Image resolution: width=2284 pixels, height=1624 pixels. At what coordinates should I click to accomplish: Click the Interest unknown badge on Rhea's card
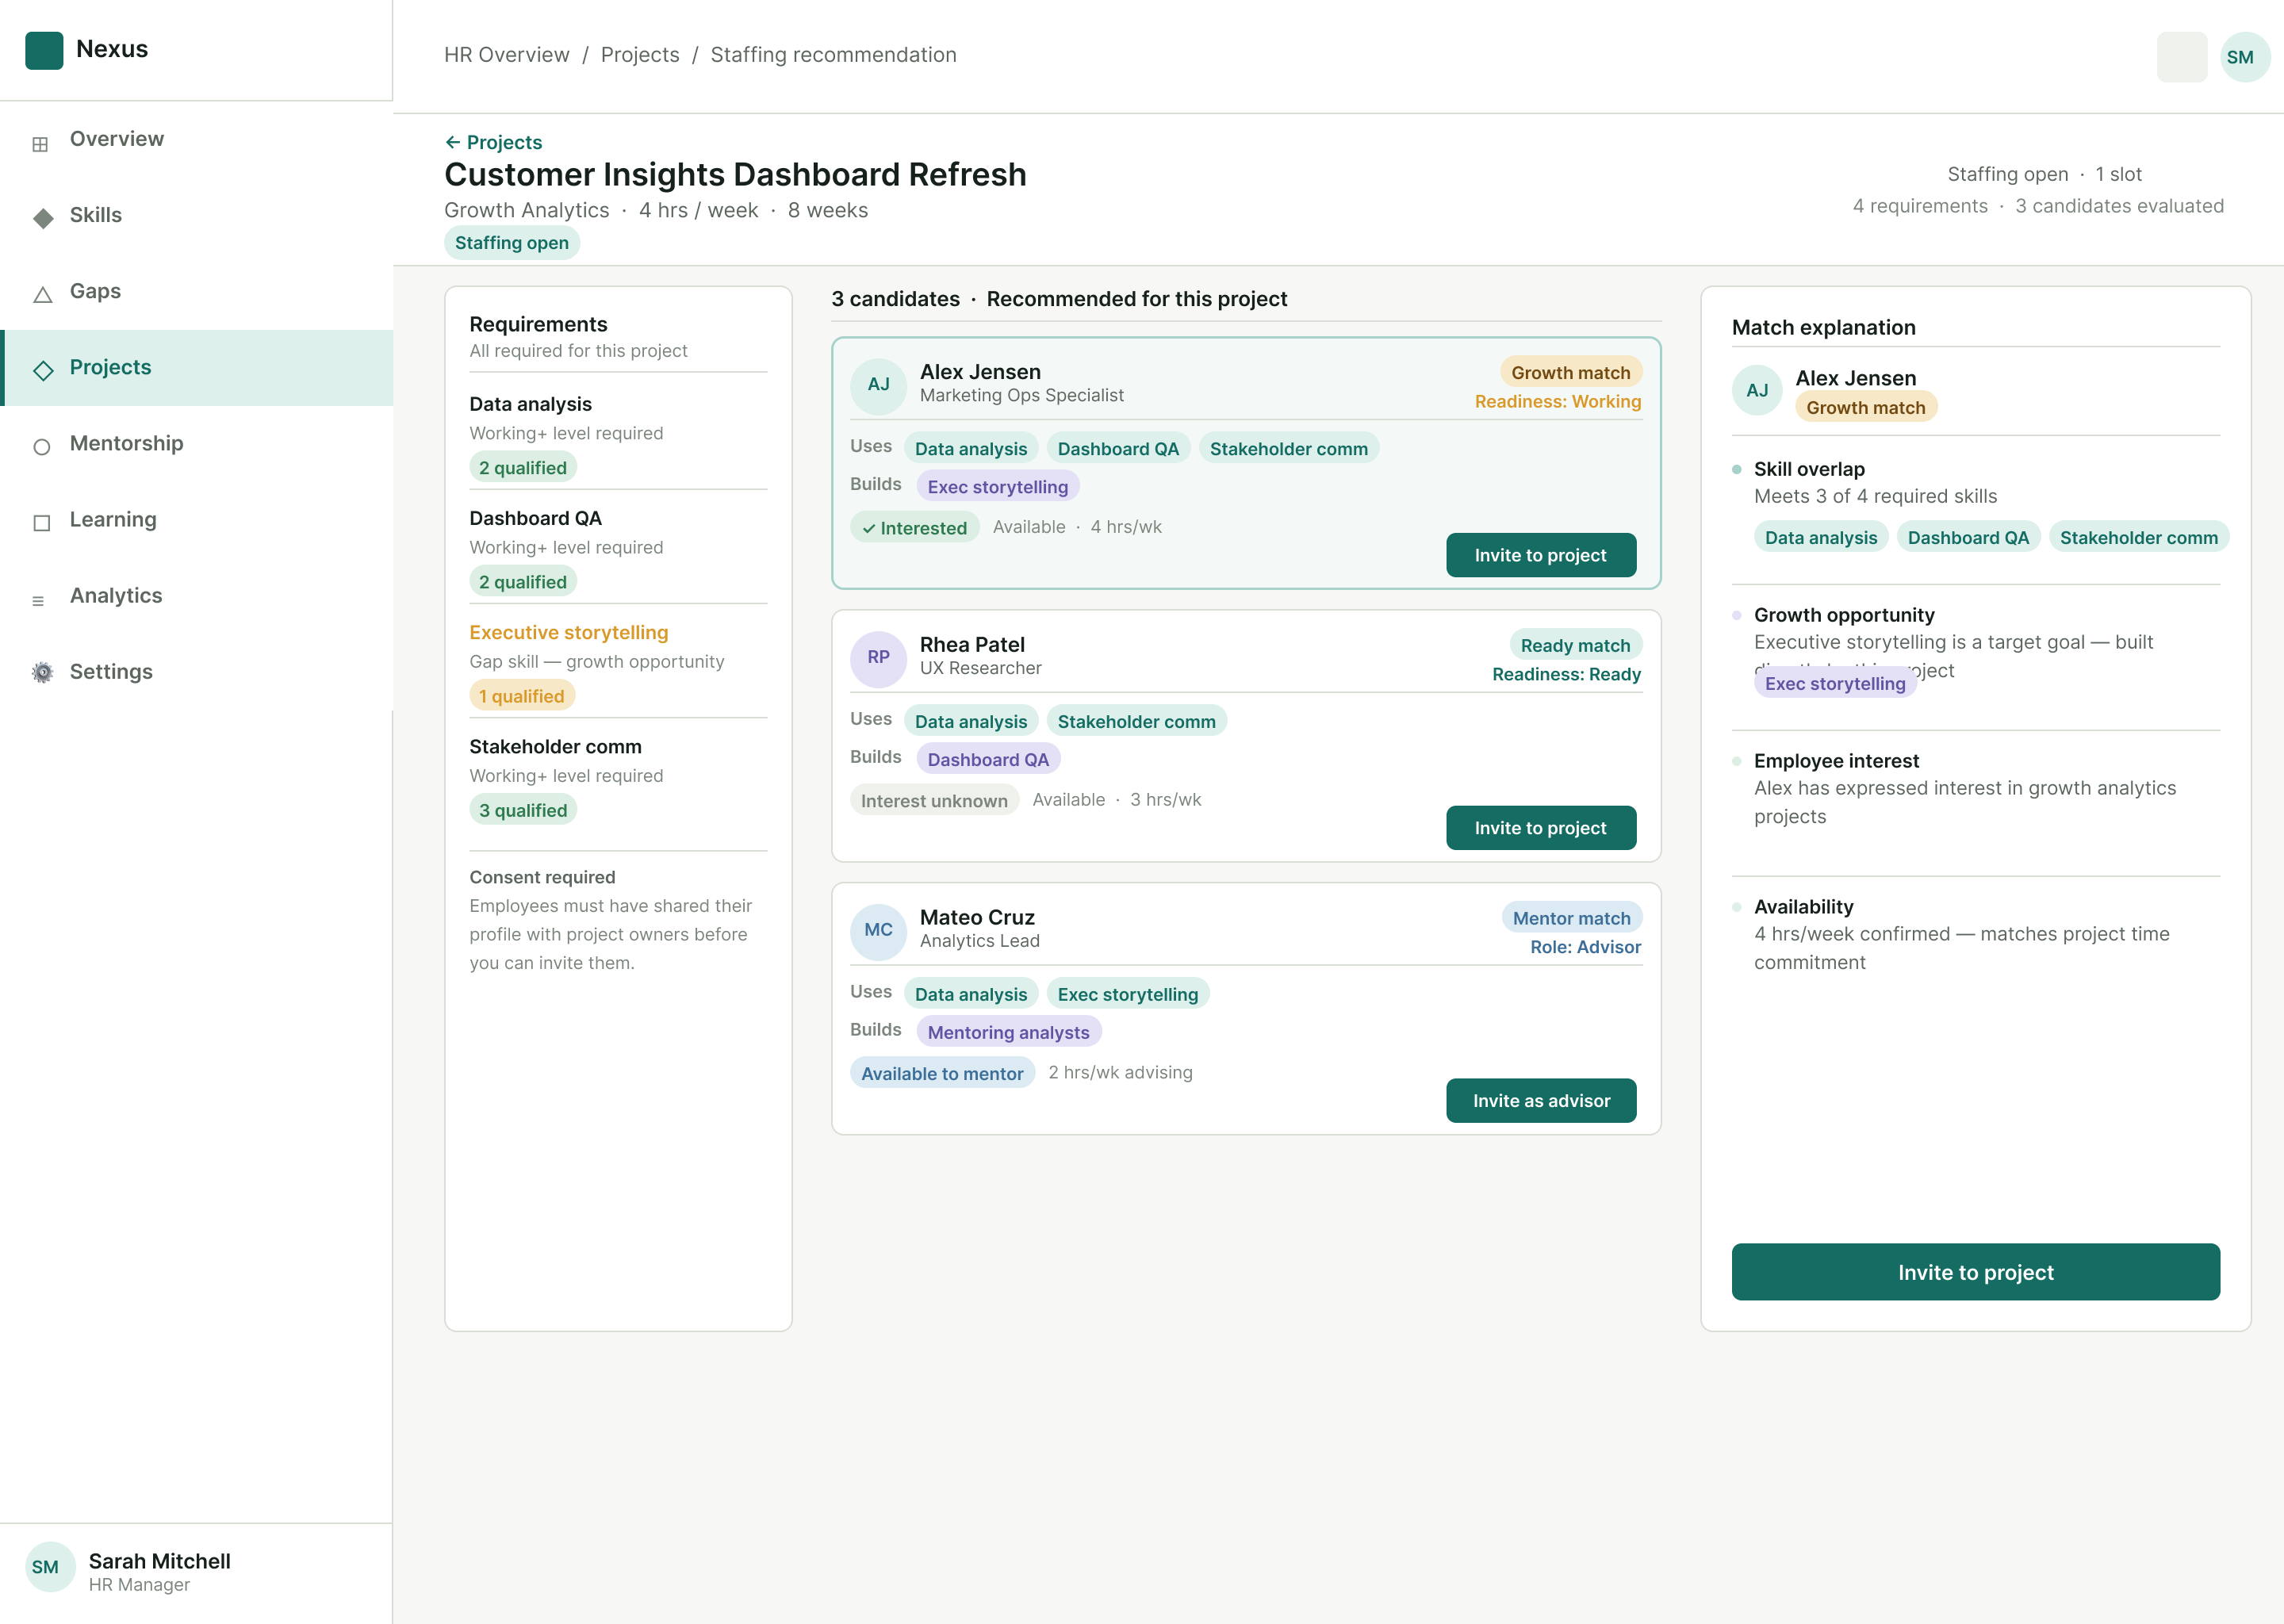(x=934, y=801)
